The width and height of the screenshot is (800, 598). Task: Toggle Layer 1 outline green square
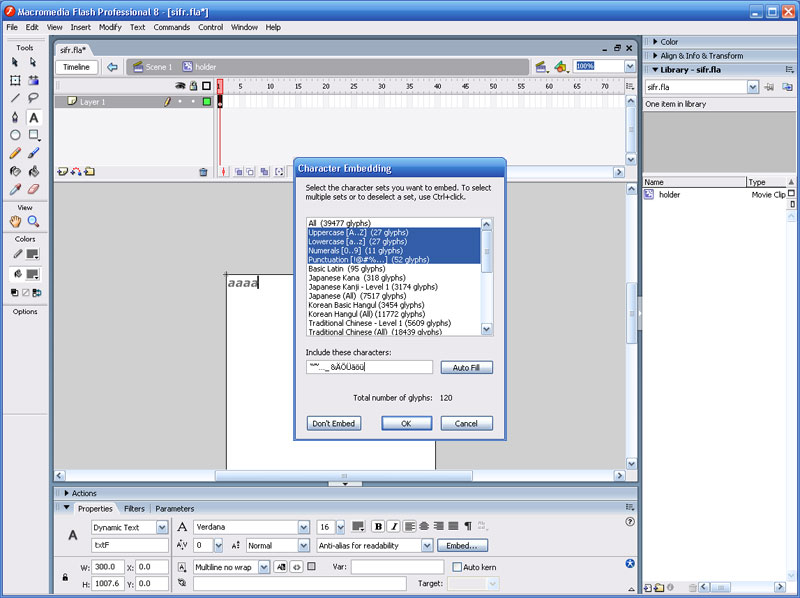207,102
